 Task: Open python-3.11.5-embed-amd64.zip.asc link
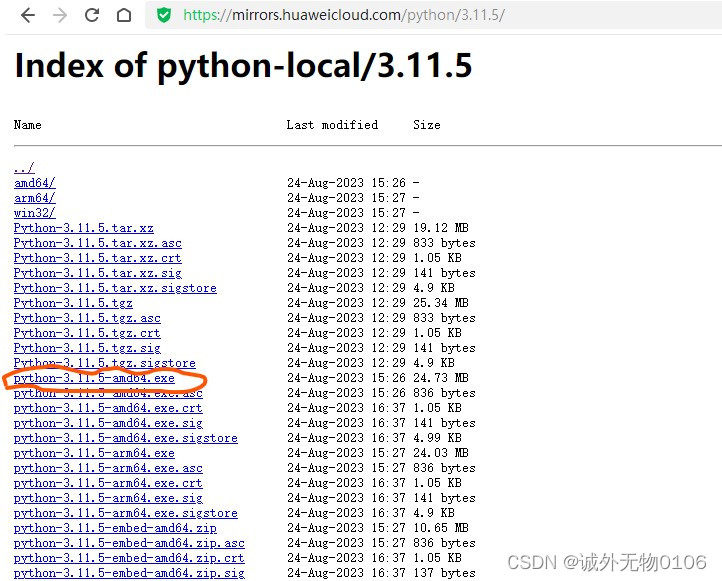coord(129,543)
